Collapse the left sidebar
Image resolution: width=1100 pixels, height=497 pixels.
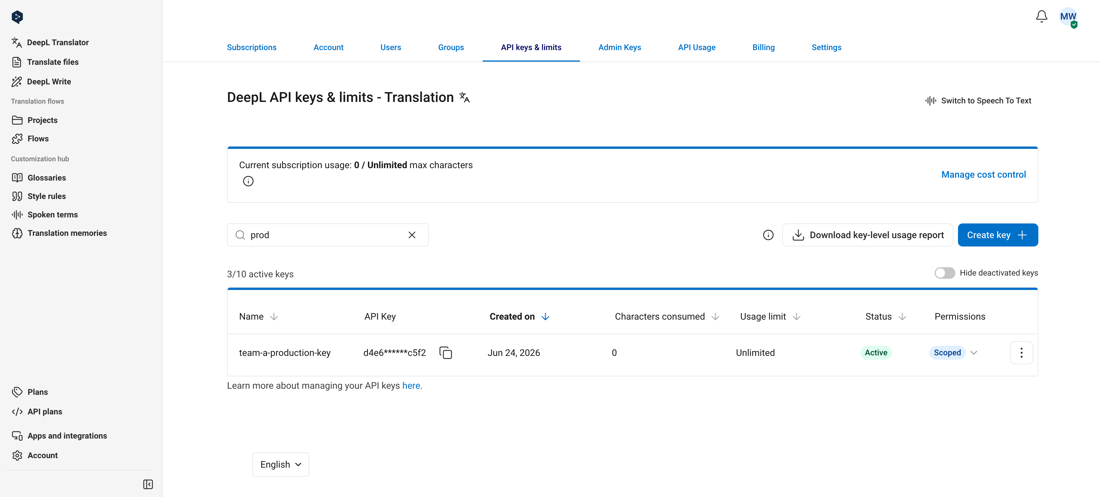click(148, 484)
